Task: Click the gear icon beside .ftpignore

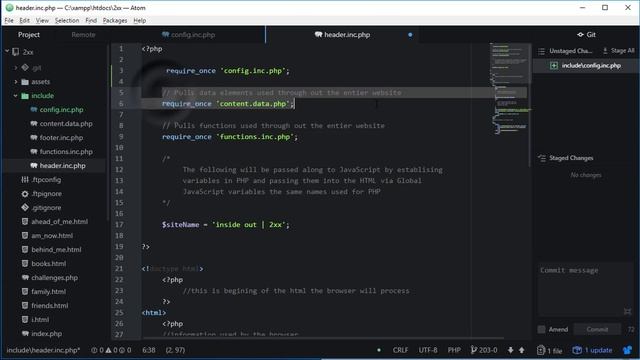Action: 25,193
